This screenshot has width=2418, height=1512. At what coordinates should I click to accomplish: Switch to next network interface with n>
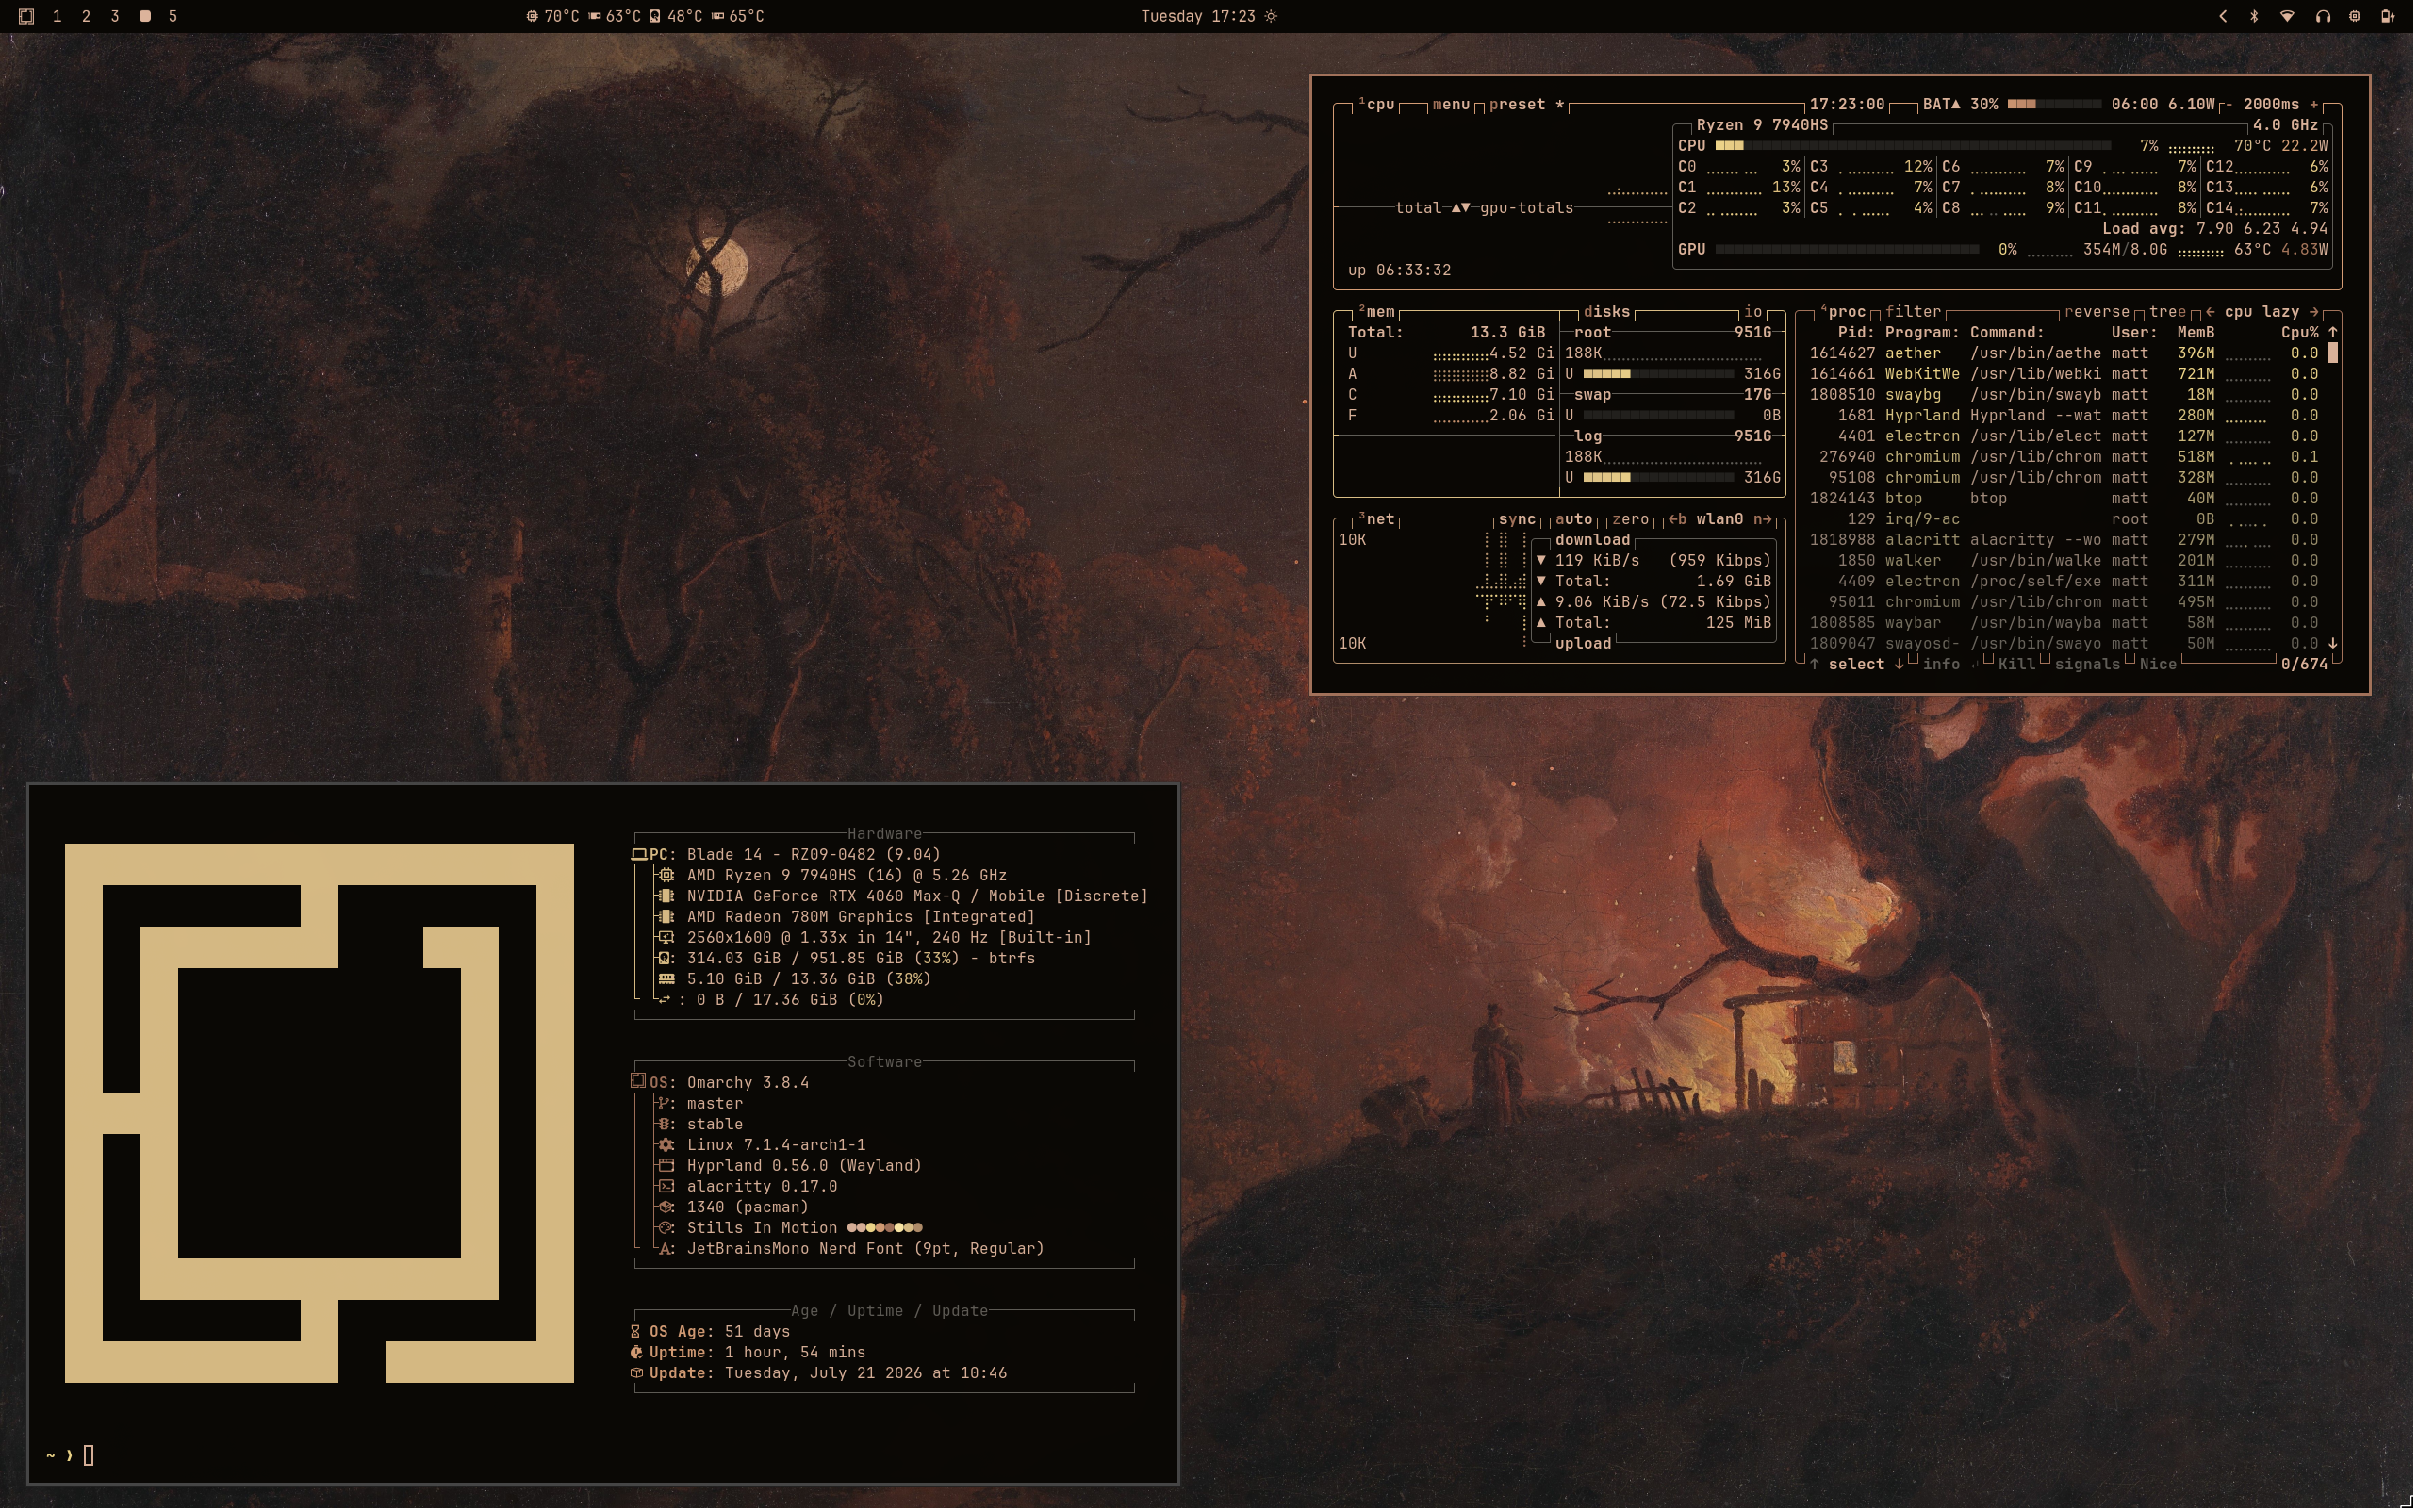[x=1765, y=519]
